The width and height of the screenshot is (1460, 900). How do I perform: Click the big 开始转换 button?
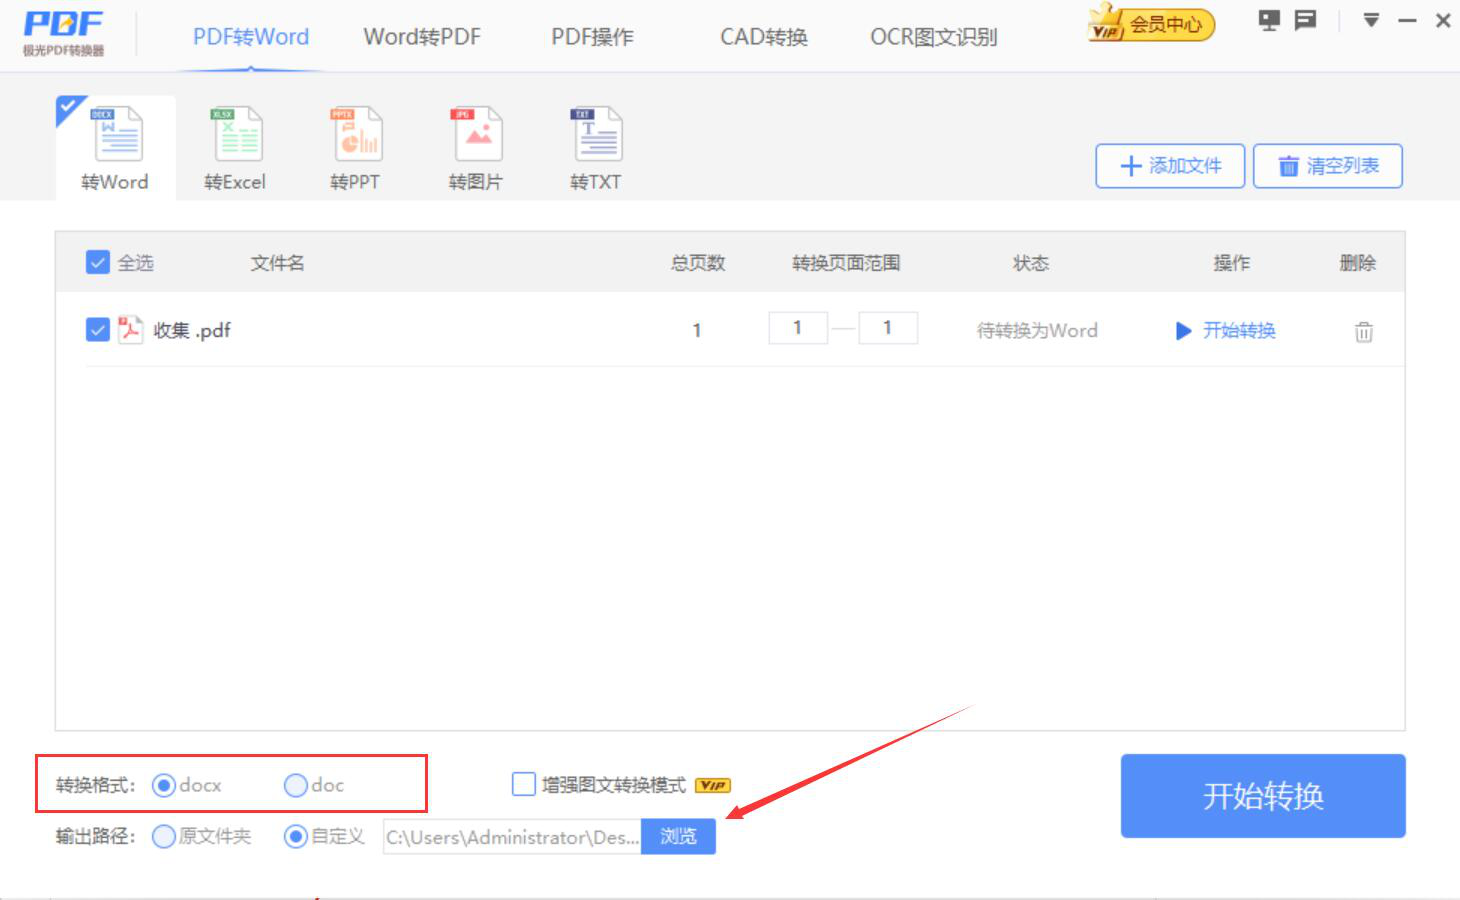[1263, 796]
